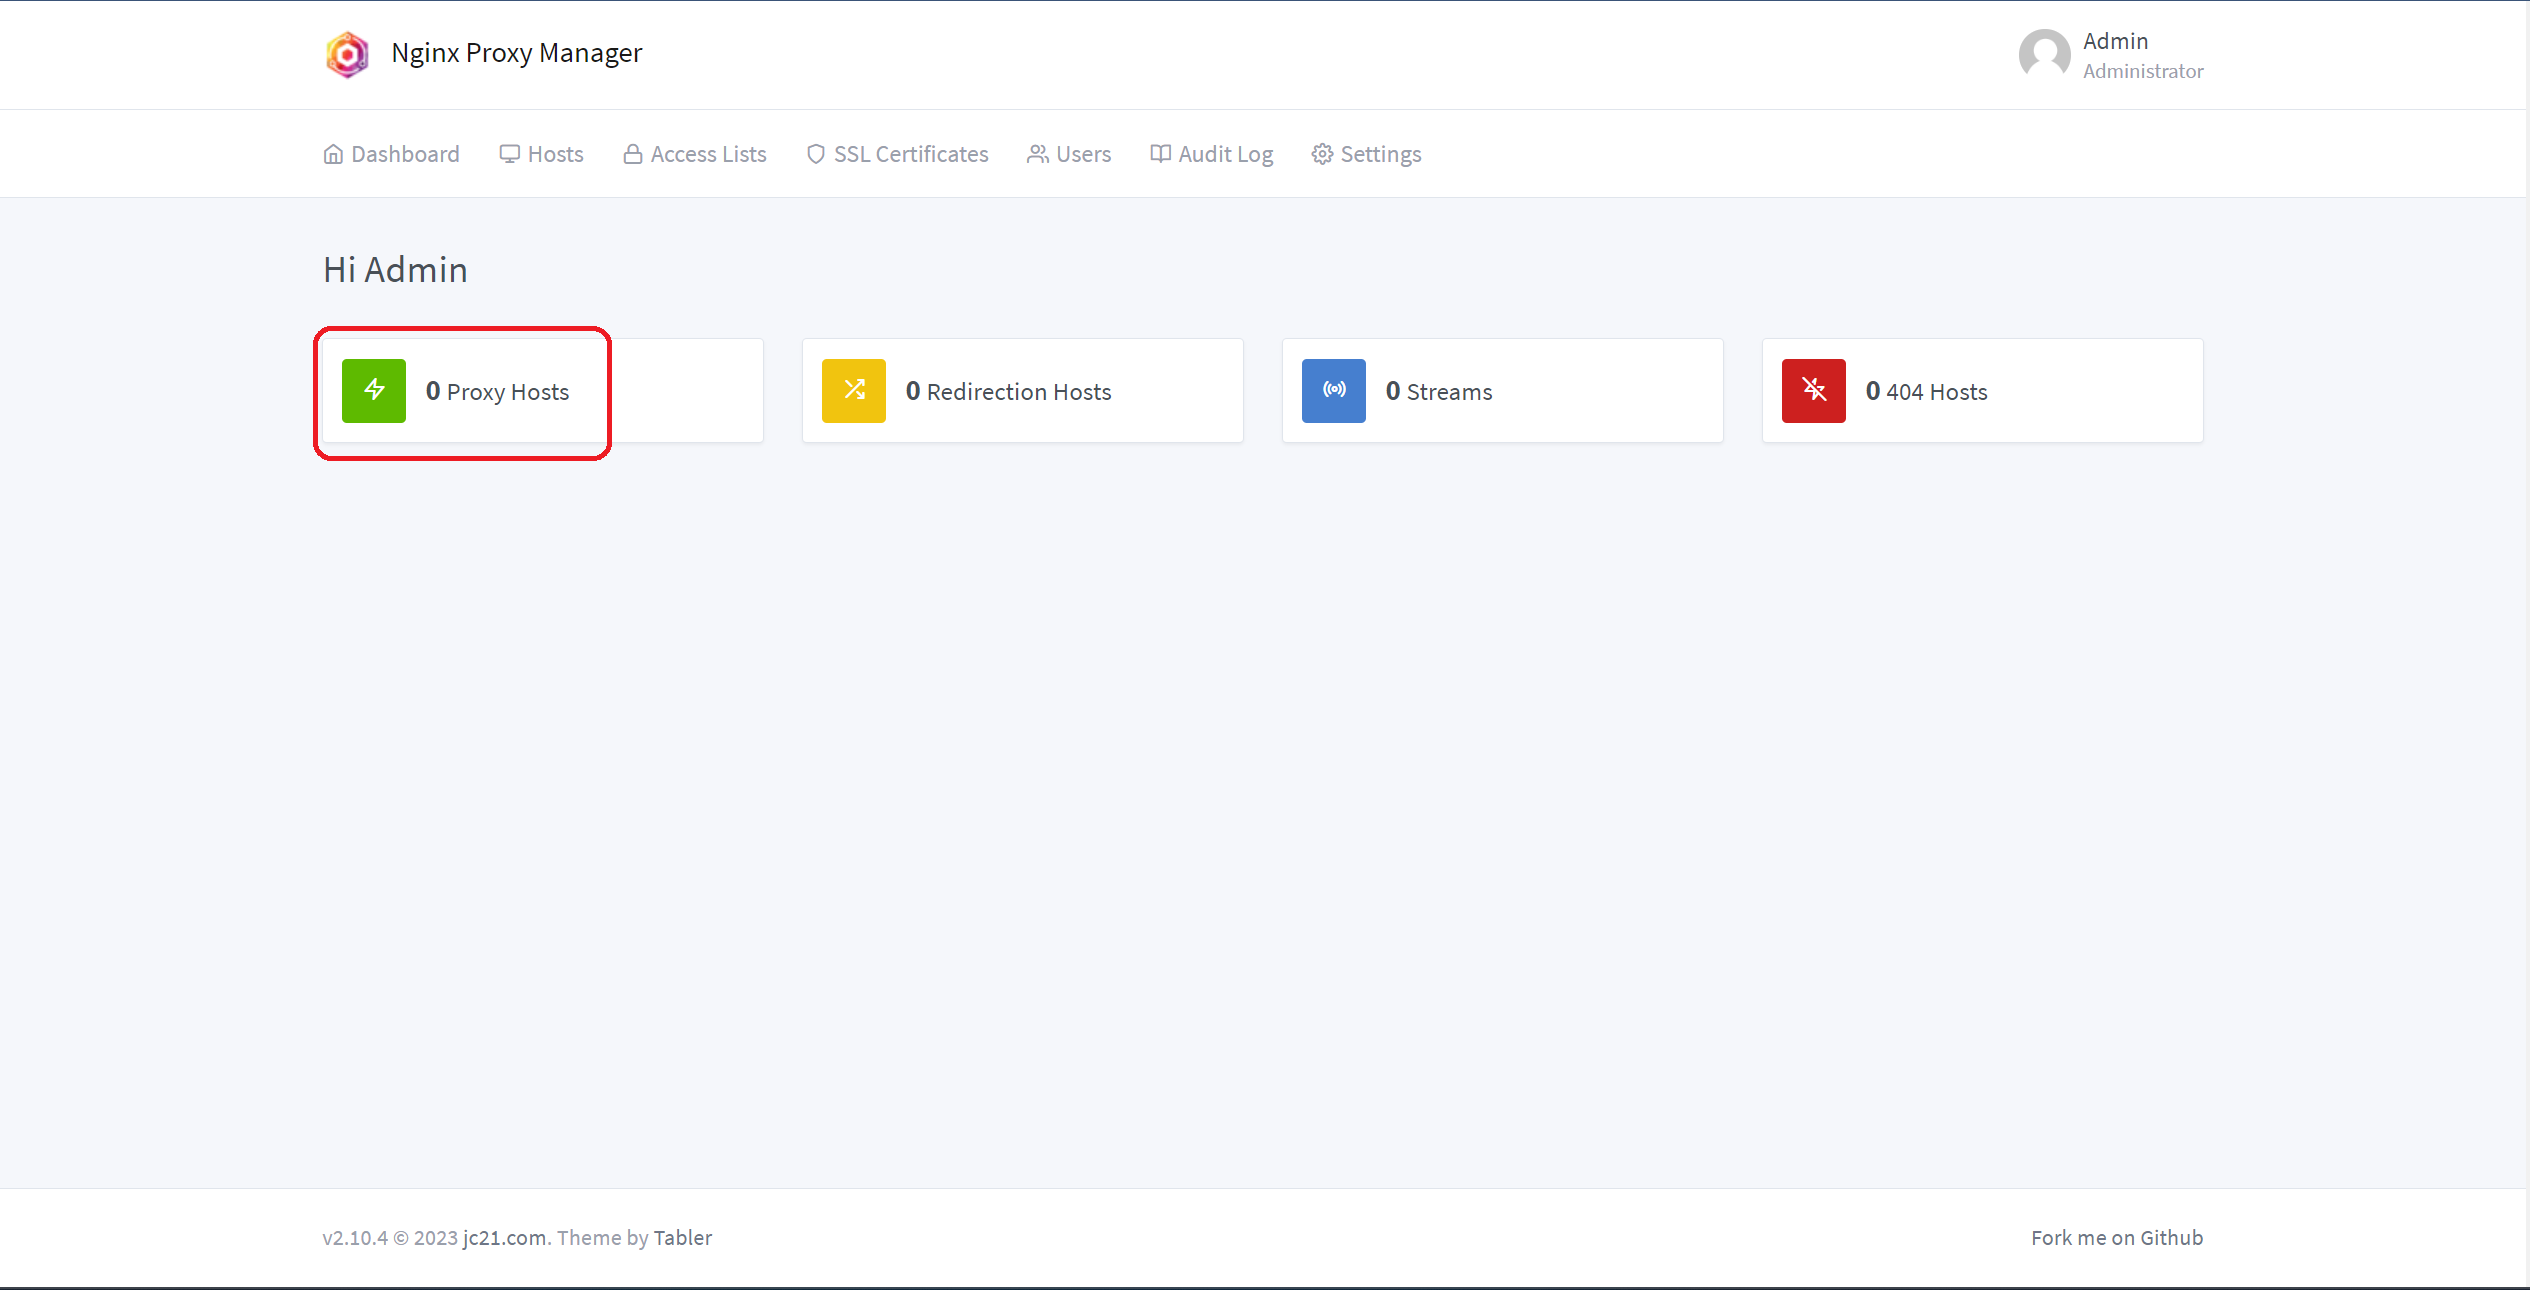This screenshot has height=1290, width=2546.
Task: Open the Access Lists page
Action: [x=695, y=154]
